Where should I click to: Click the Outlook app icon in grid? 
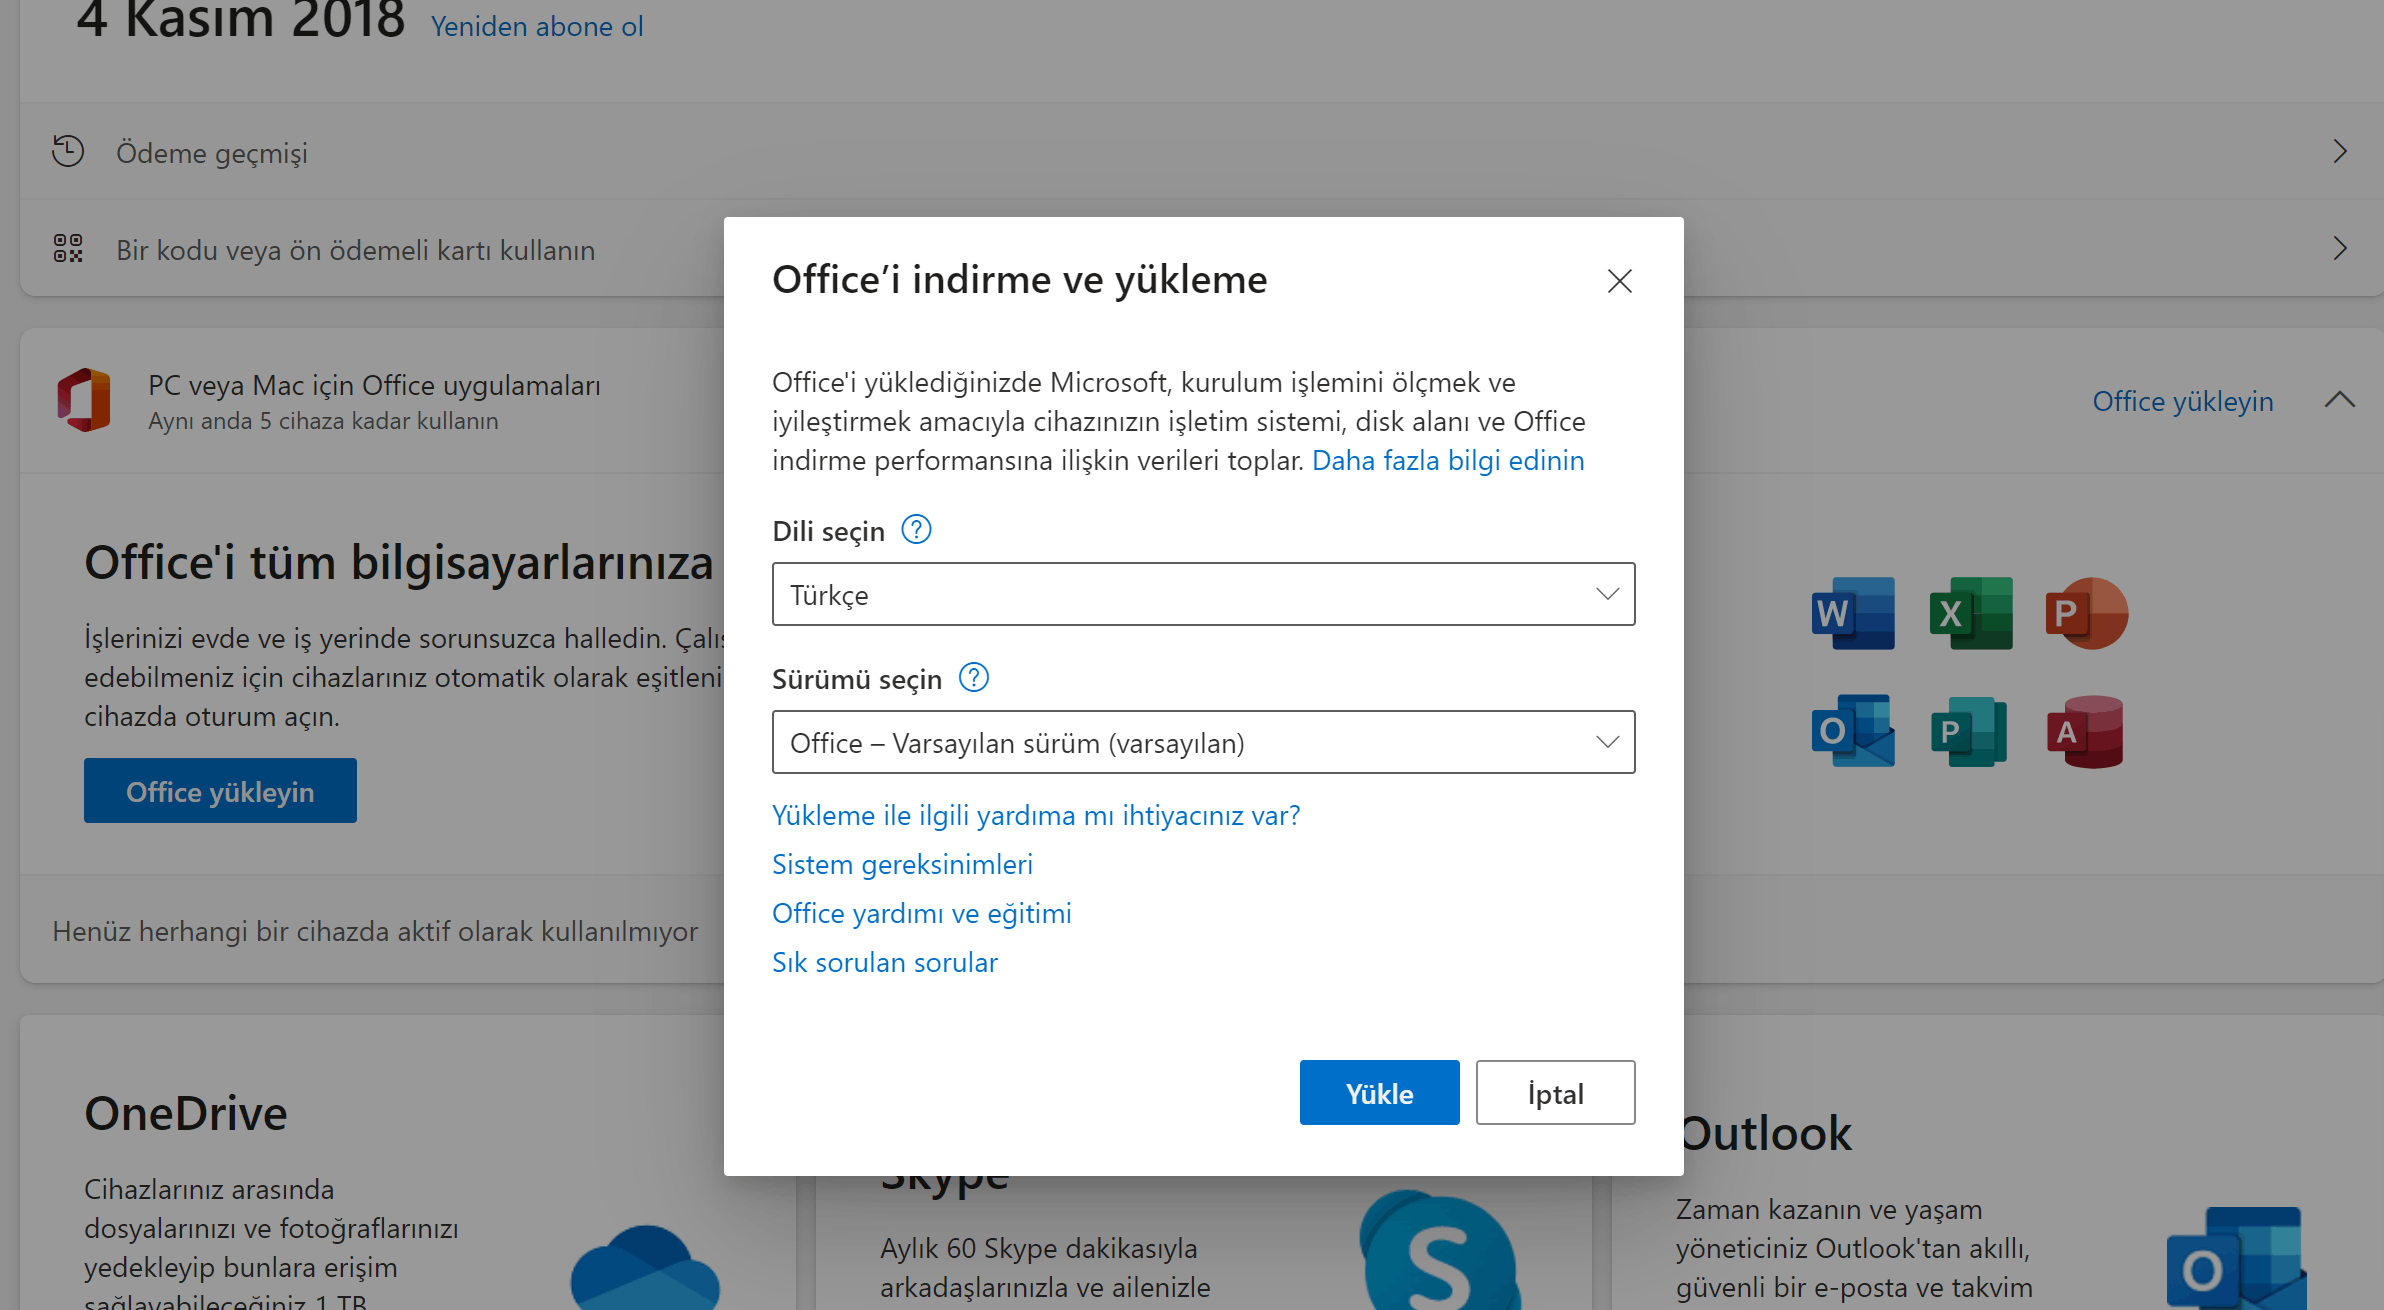[x=1852, y=731]
